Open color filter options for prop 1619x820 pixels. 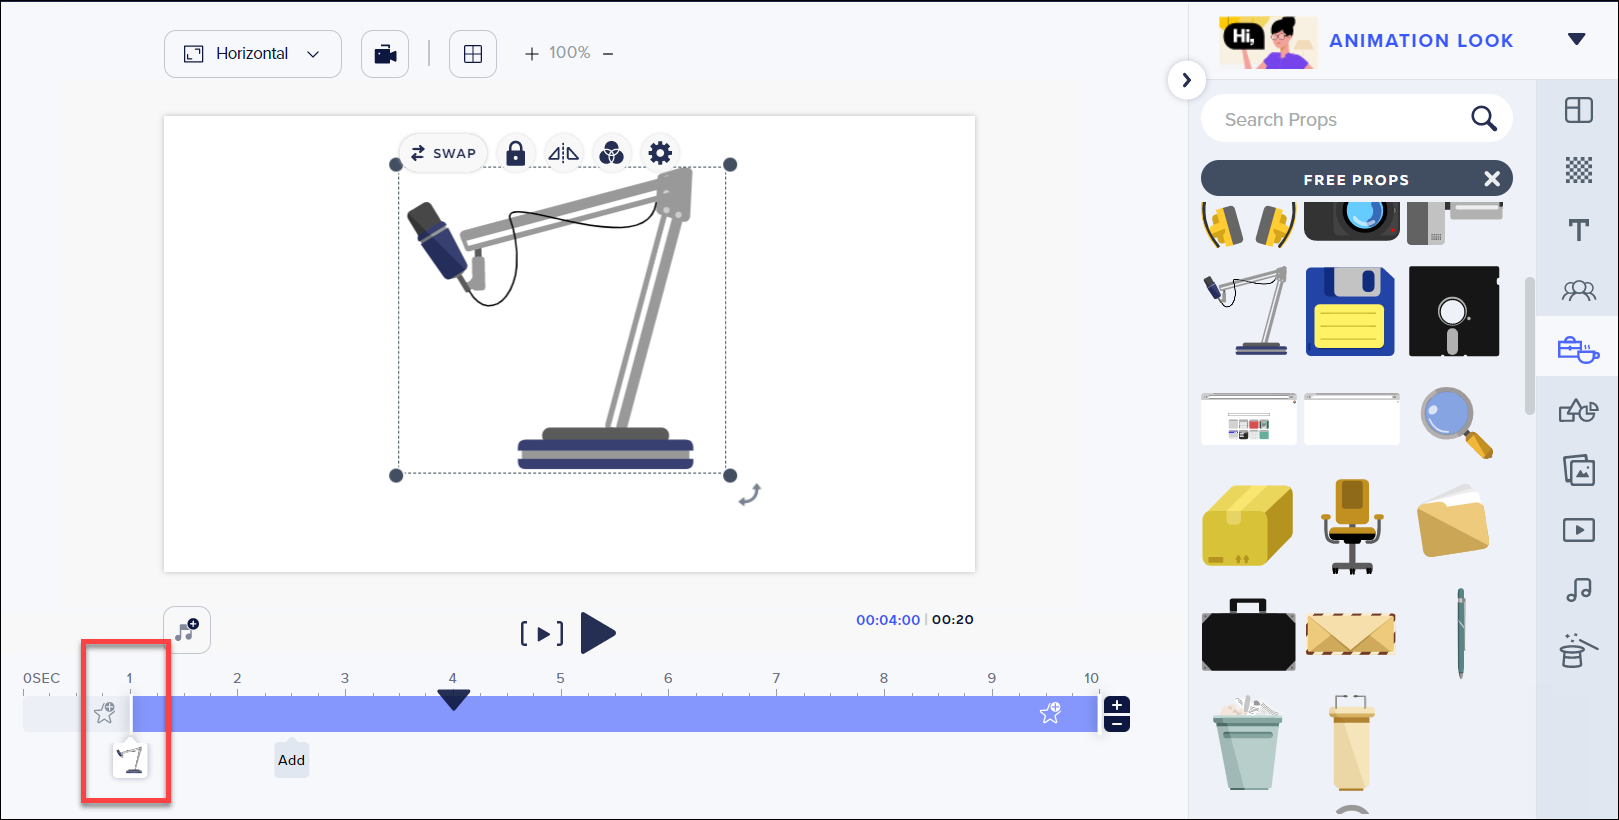(611, 153)
